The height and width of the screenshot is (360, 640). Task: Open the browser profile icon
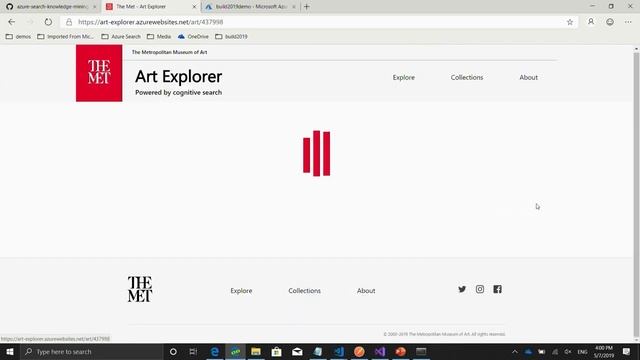click(x=591, y=22)
